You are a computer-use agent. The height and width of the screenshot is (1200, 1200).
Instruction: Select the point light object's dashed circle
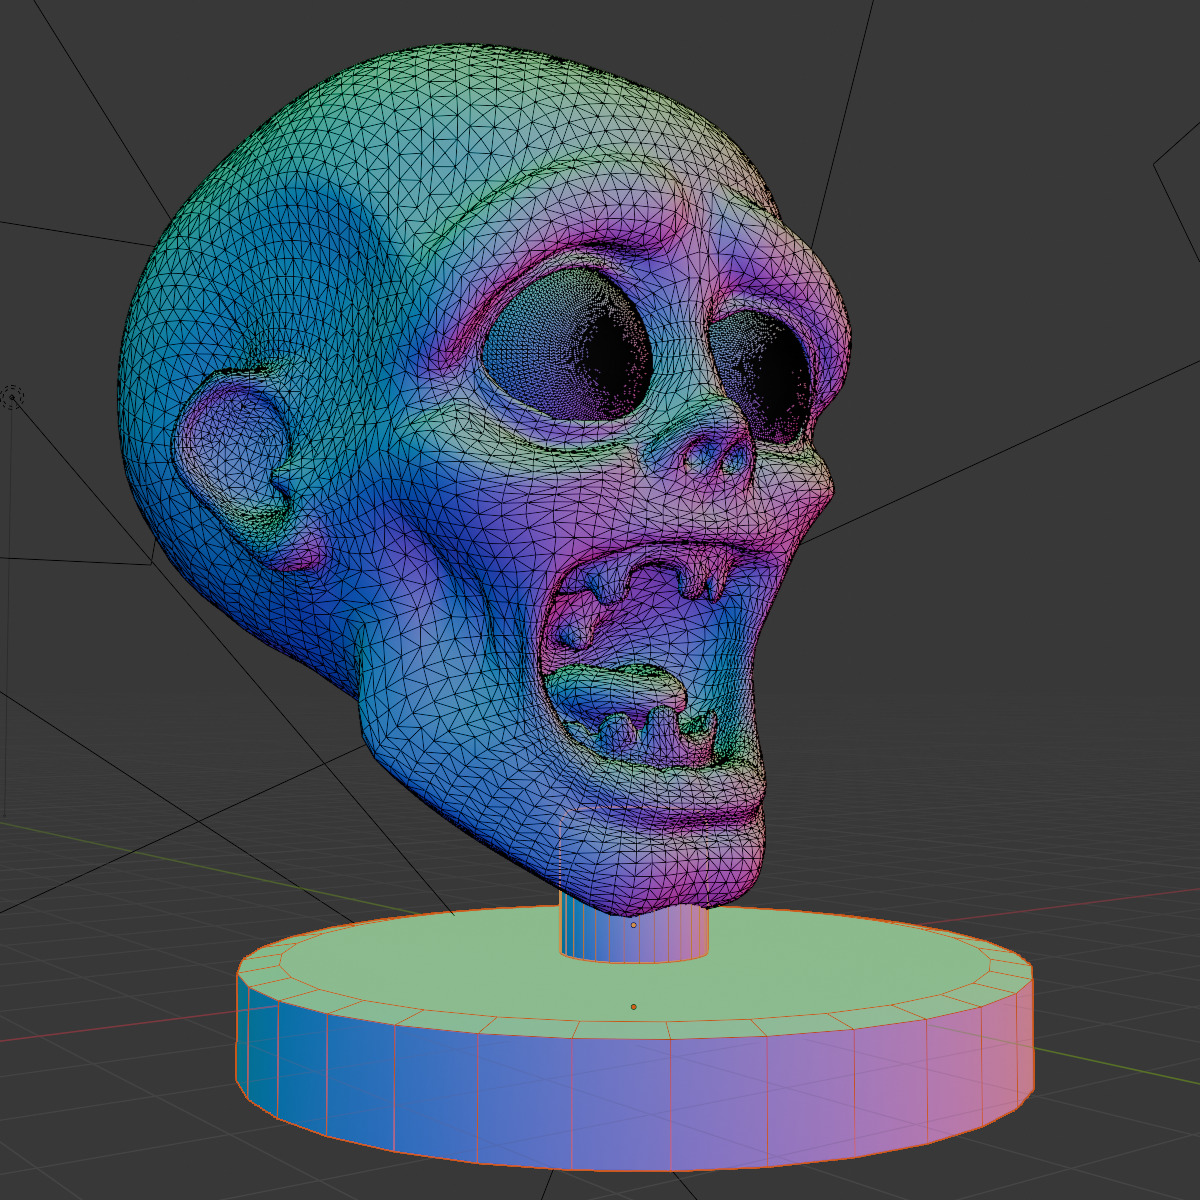(x=11, y=398)
